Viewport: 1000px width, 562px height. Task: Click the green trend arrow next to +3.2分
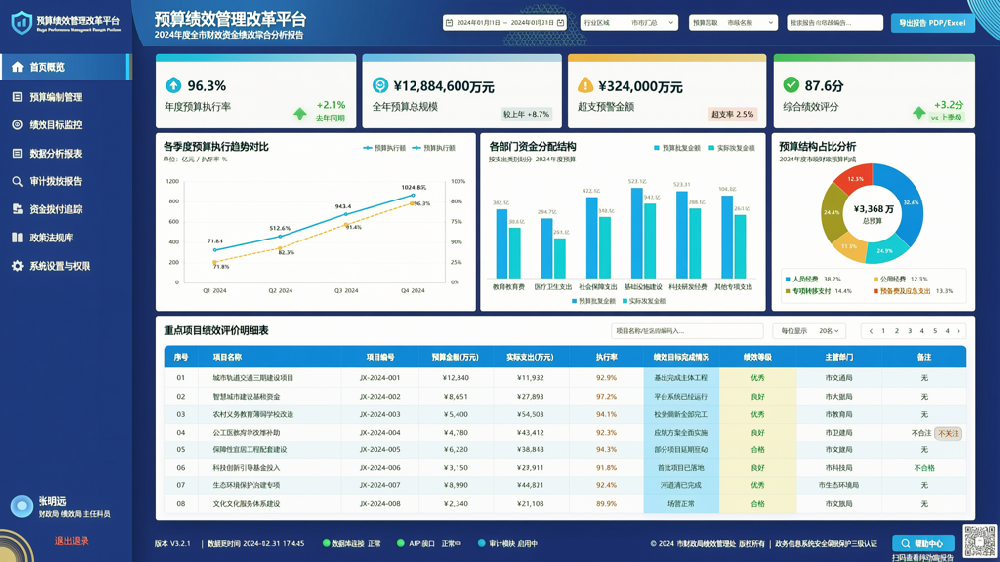pos(918,113)
